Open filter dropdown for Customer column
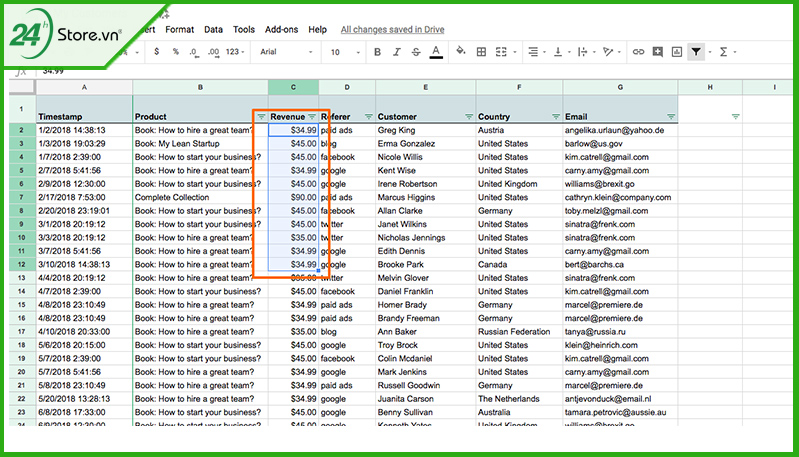Viewport: 799px width, 457px height. coord(469,117)
